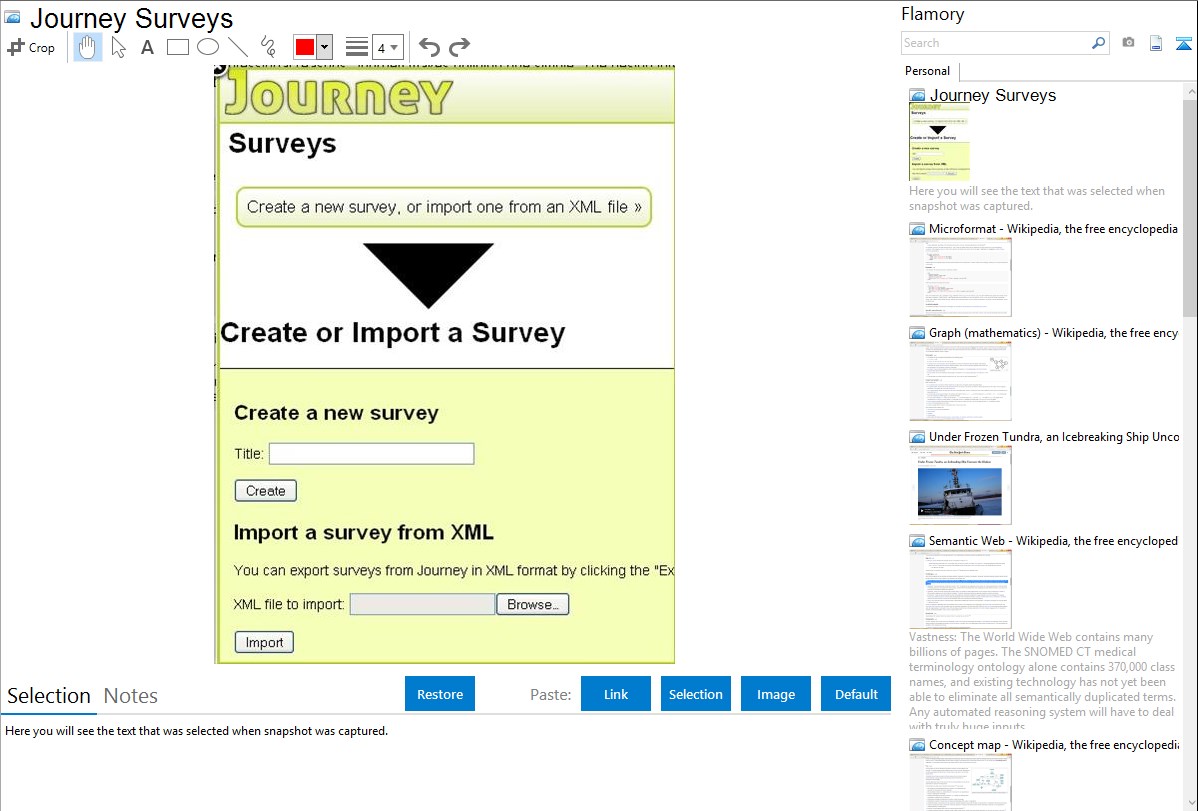Select 'Graph (mathematics) - Wikipedia' title
This screenshot has height=811, width=1198.
click(1053, 333)
